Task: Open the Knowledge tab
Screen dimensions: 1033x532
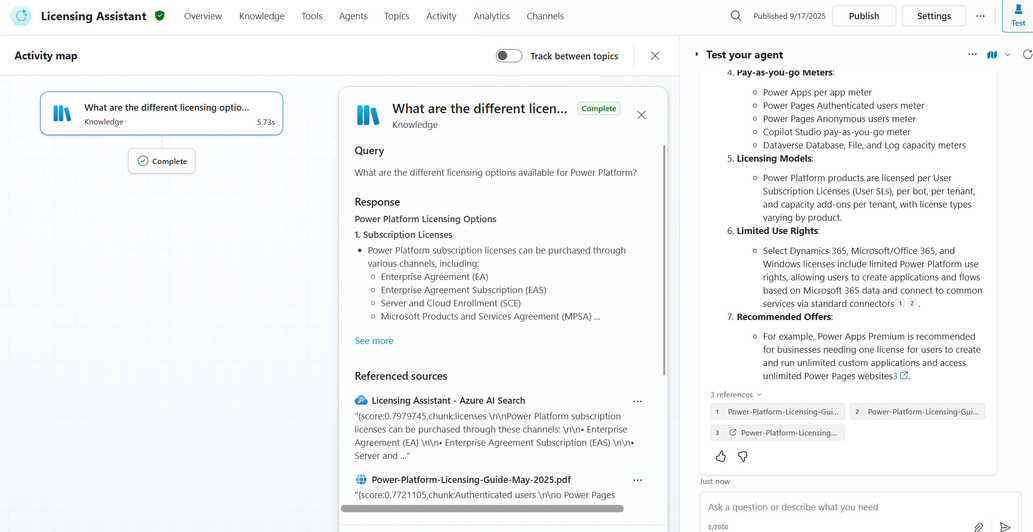Action: (x=262, y=16)
